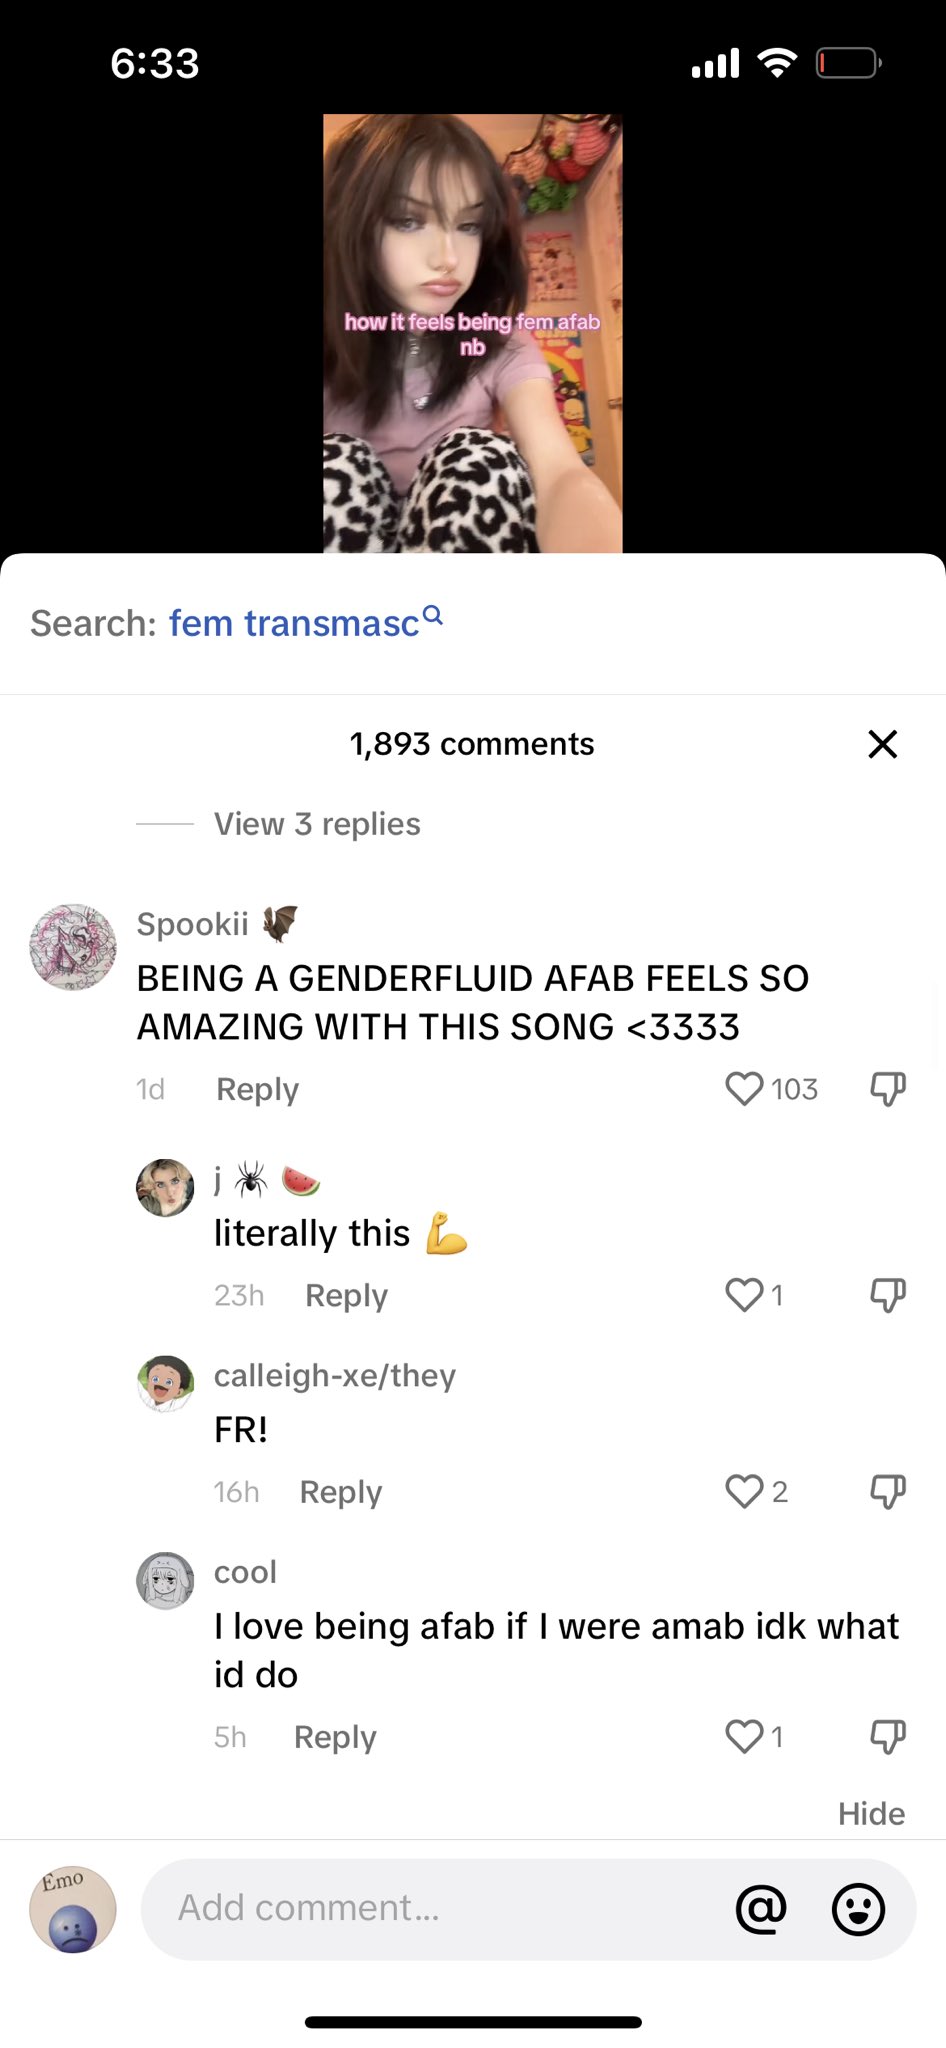Hide the replies under Spookii's comment
The image size is (946, 2048).
[x=871, y=1813]
